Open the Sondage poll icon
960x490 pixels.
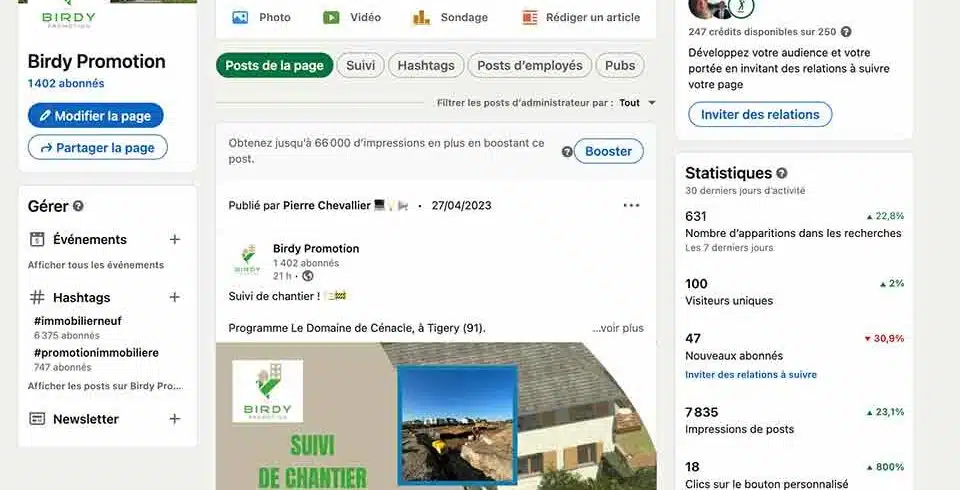click(x=421, y=18)
